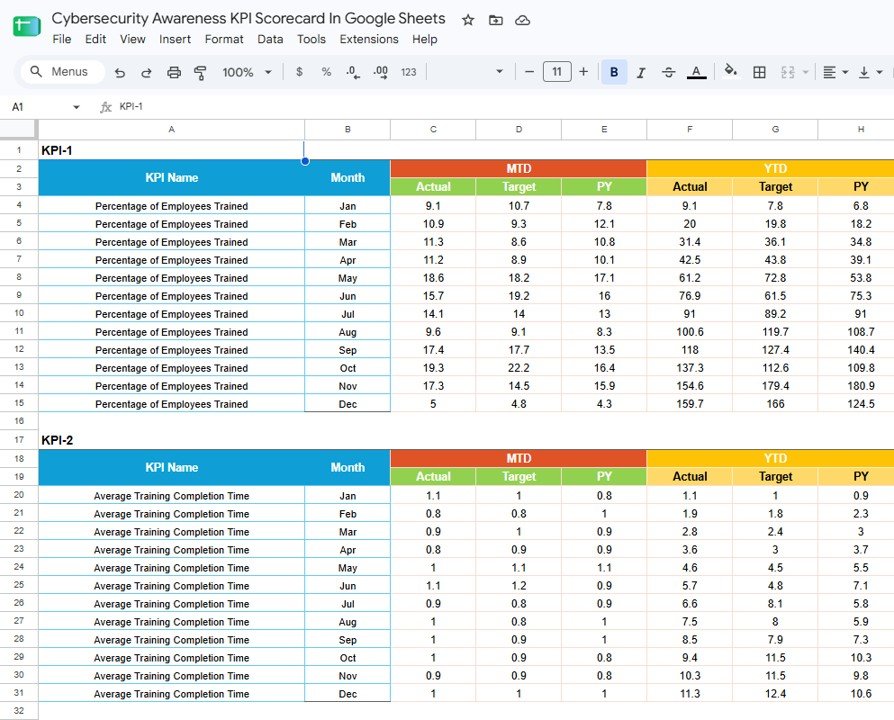Select MTD Actual value 18.6
894x720 pixels.
[x=433, y=278]
